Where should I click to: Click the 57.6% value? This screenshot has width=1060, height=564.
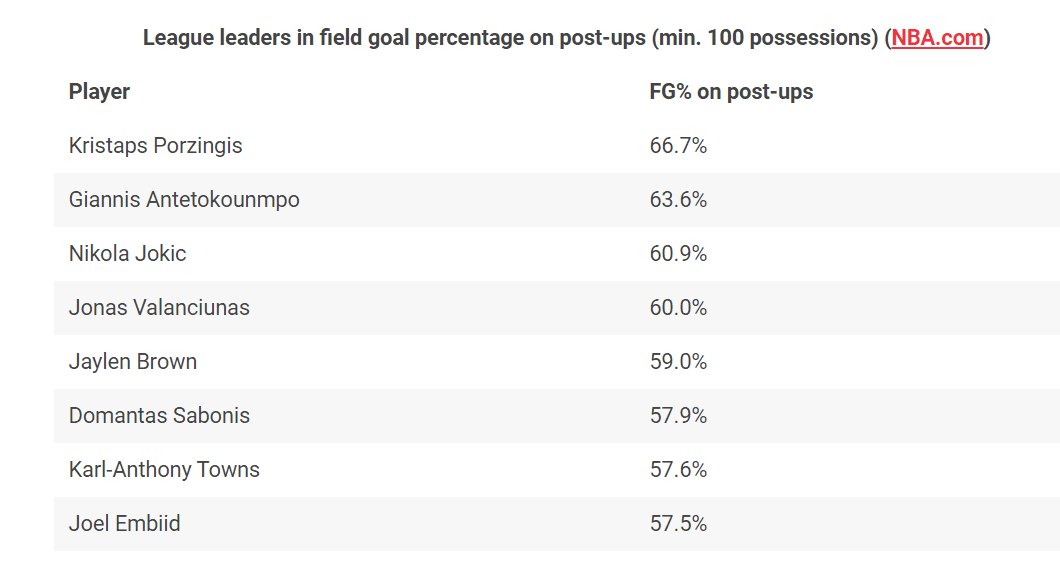click(678, 470)
